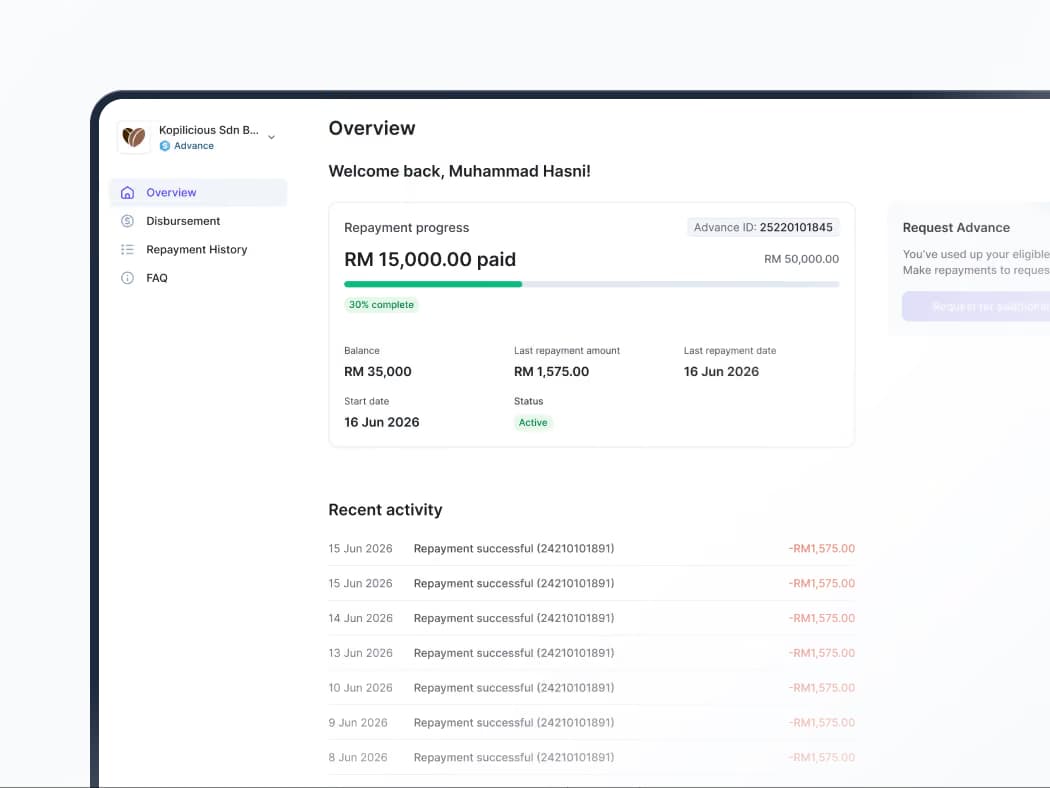Open the 14 Jun 2026 repayment row
Image resolution: width=1050 pixels, height=788 pixels.
point(591,619)
